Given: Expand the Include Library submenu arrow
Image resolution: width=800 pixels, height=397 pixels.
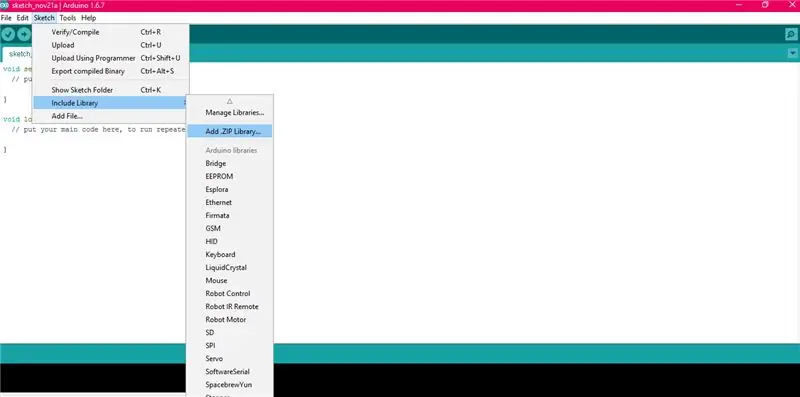Looking at the screenshot, I should [184, 103].
